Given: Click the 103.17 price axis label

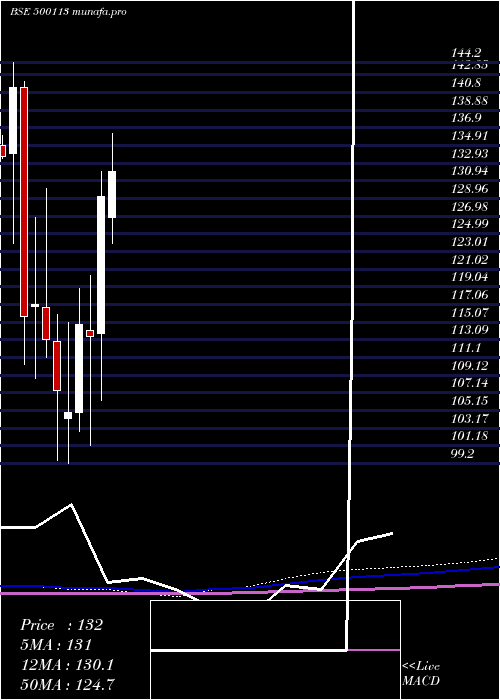Looking at the screenshot, I should click(x=470, y=419).
